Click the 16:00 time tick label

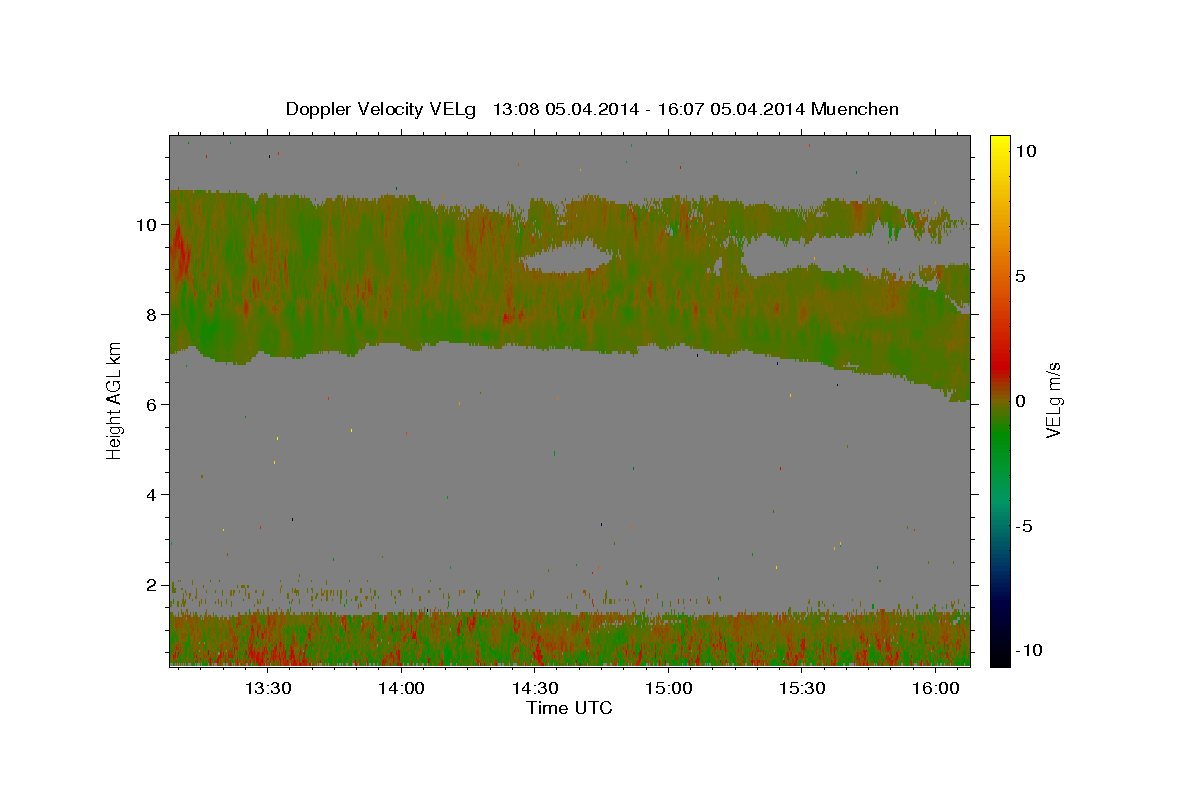tap(935, 688)
